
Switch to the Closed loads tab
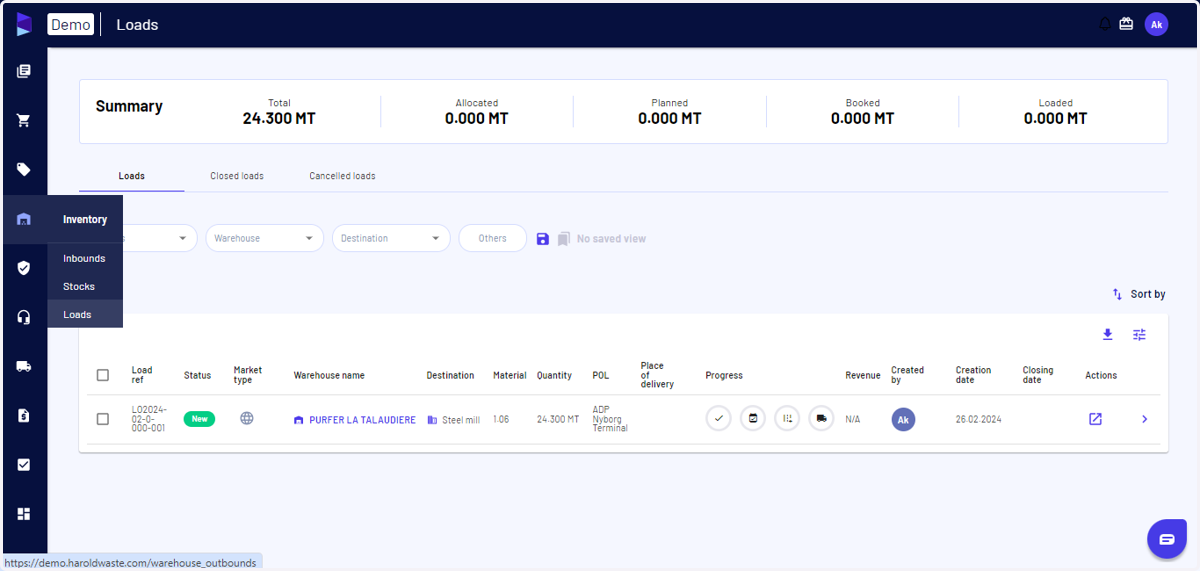coord(237,176)
